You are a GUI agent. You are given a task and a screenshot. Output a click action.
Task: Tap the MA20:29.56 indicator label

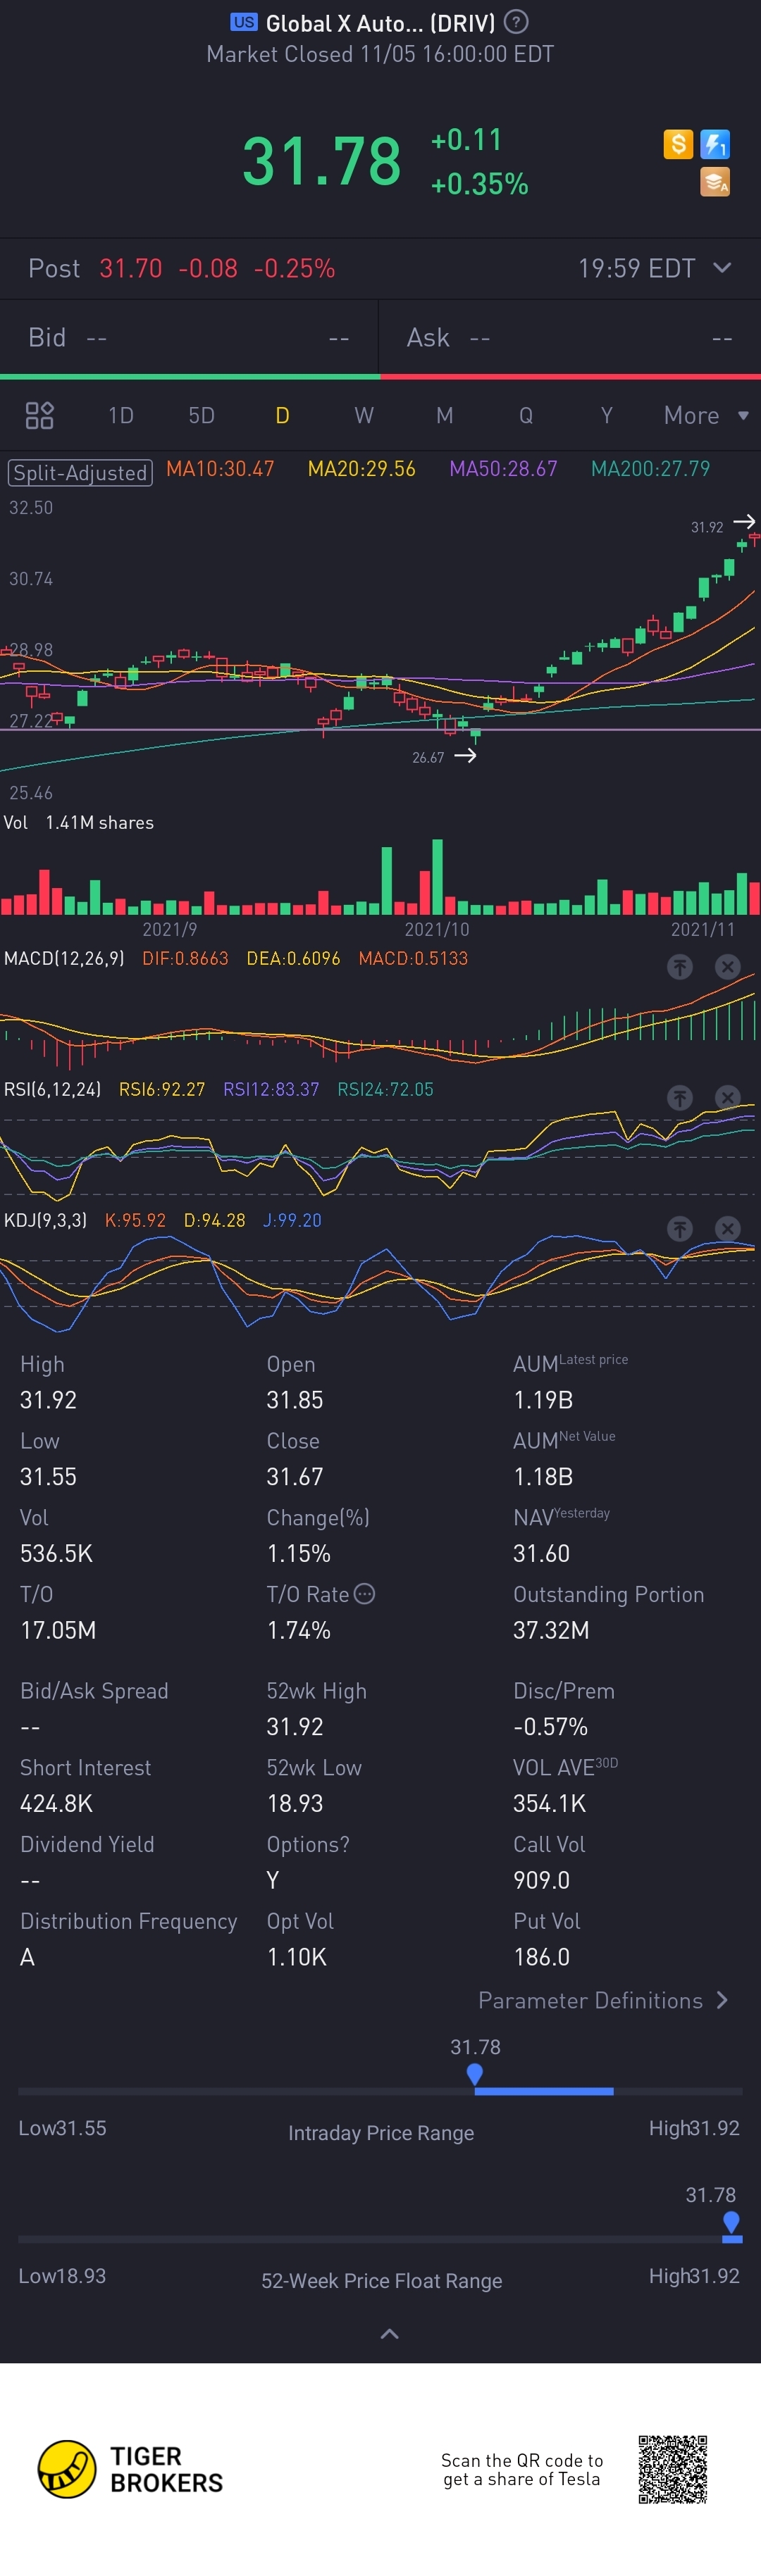coord(362,469)
